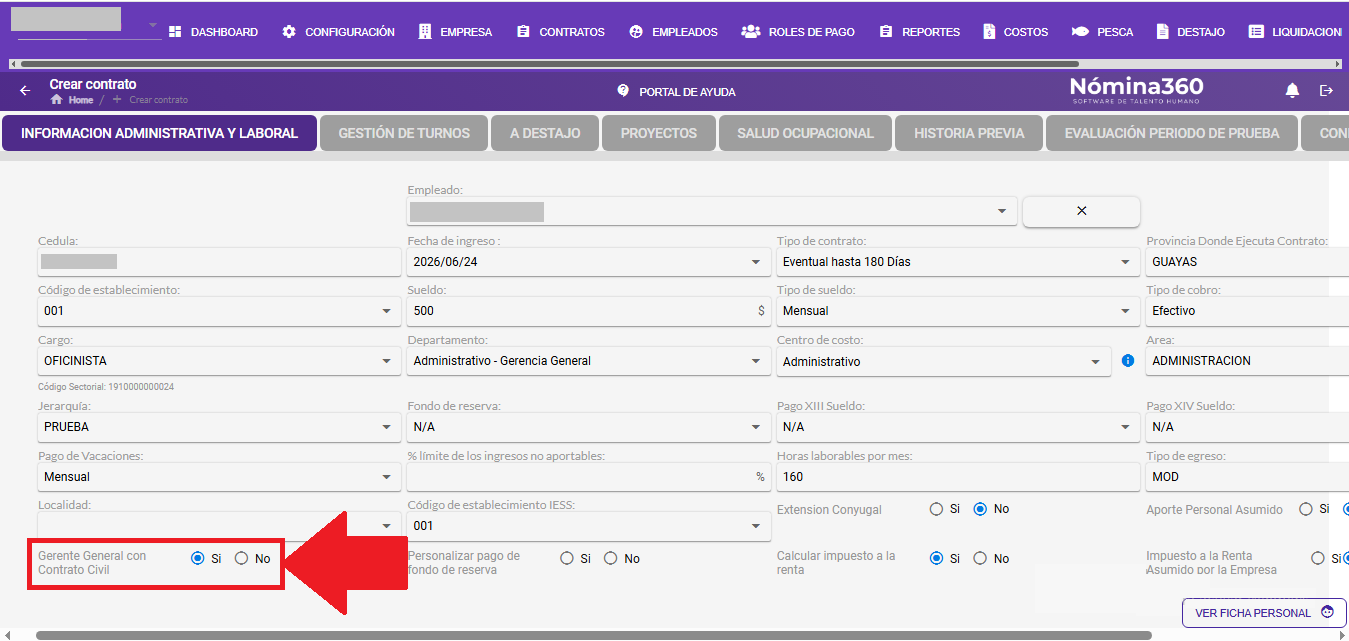Click the Roles de Pago people icon
Viewport: 1349px width, 641px height.
pyautogui.click(x=751, y=32)
